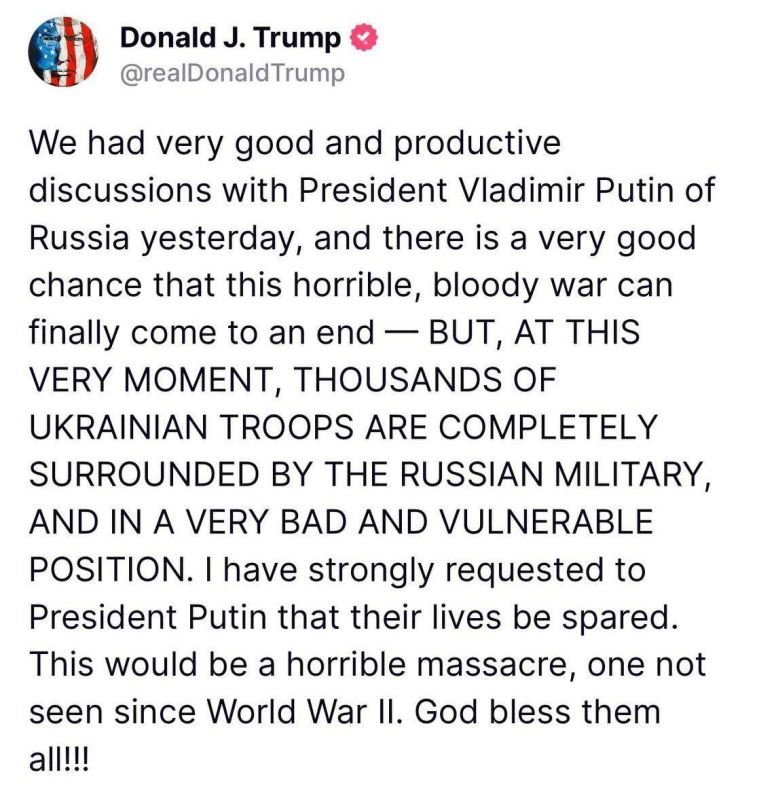
Task: Click the phrase "SURROUNDED BY THE RUSSIAN MILITARY"
Action: pyautogui.click(x=368, y=474)
